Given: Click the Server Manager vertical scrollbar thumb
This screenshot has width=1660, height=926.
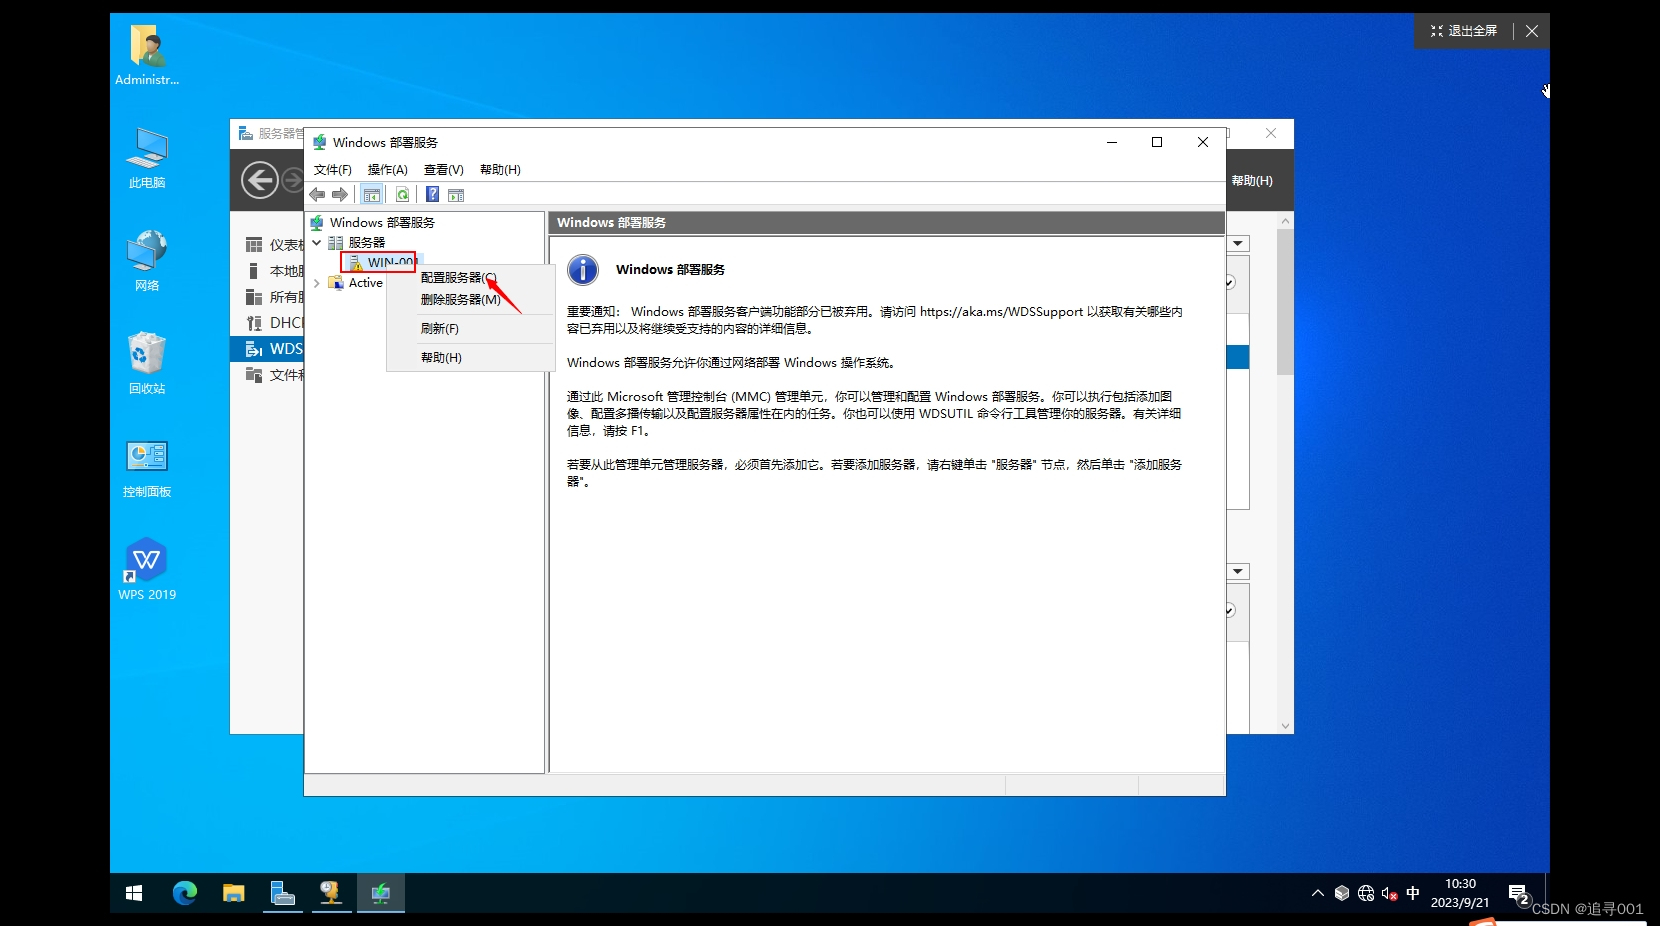Looking at the screenshot, I should pyautogui.click(x=1286, y=302).
